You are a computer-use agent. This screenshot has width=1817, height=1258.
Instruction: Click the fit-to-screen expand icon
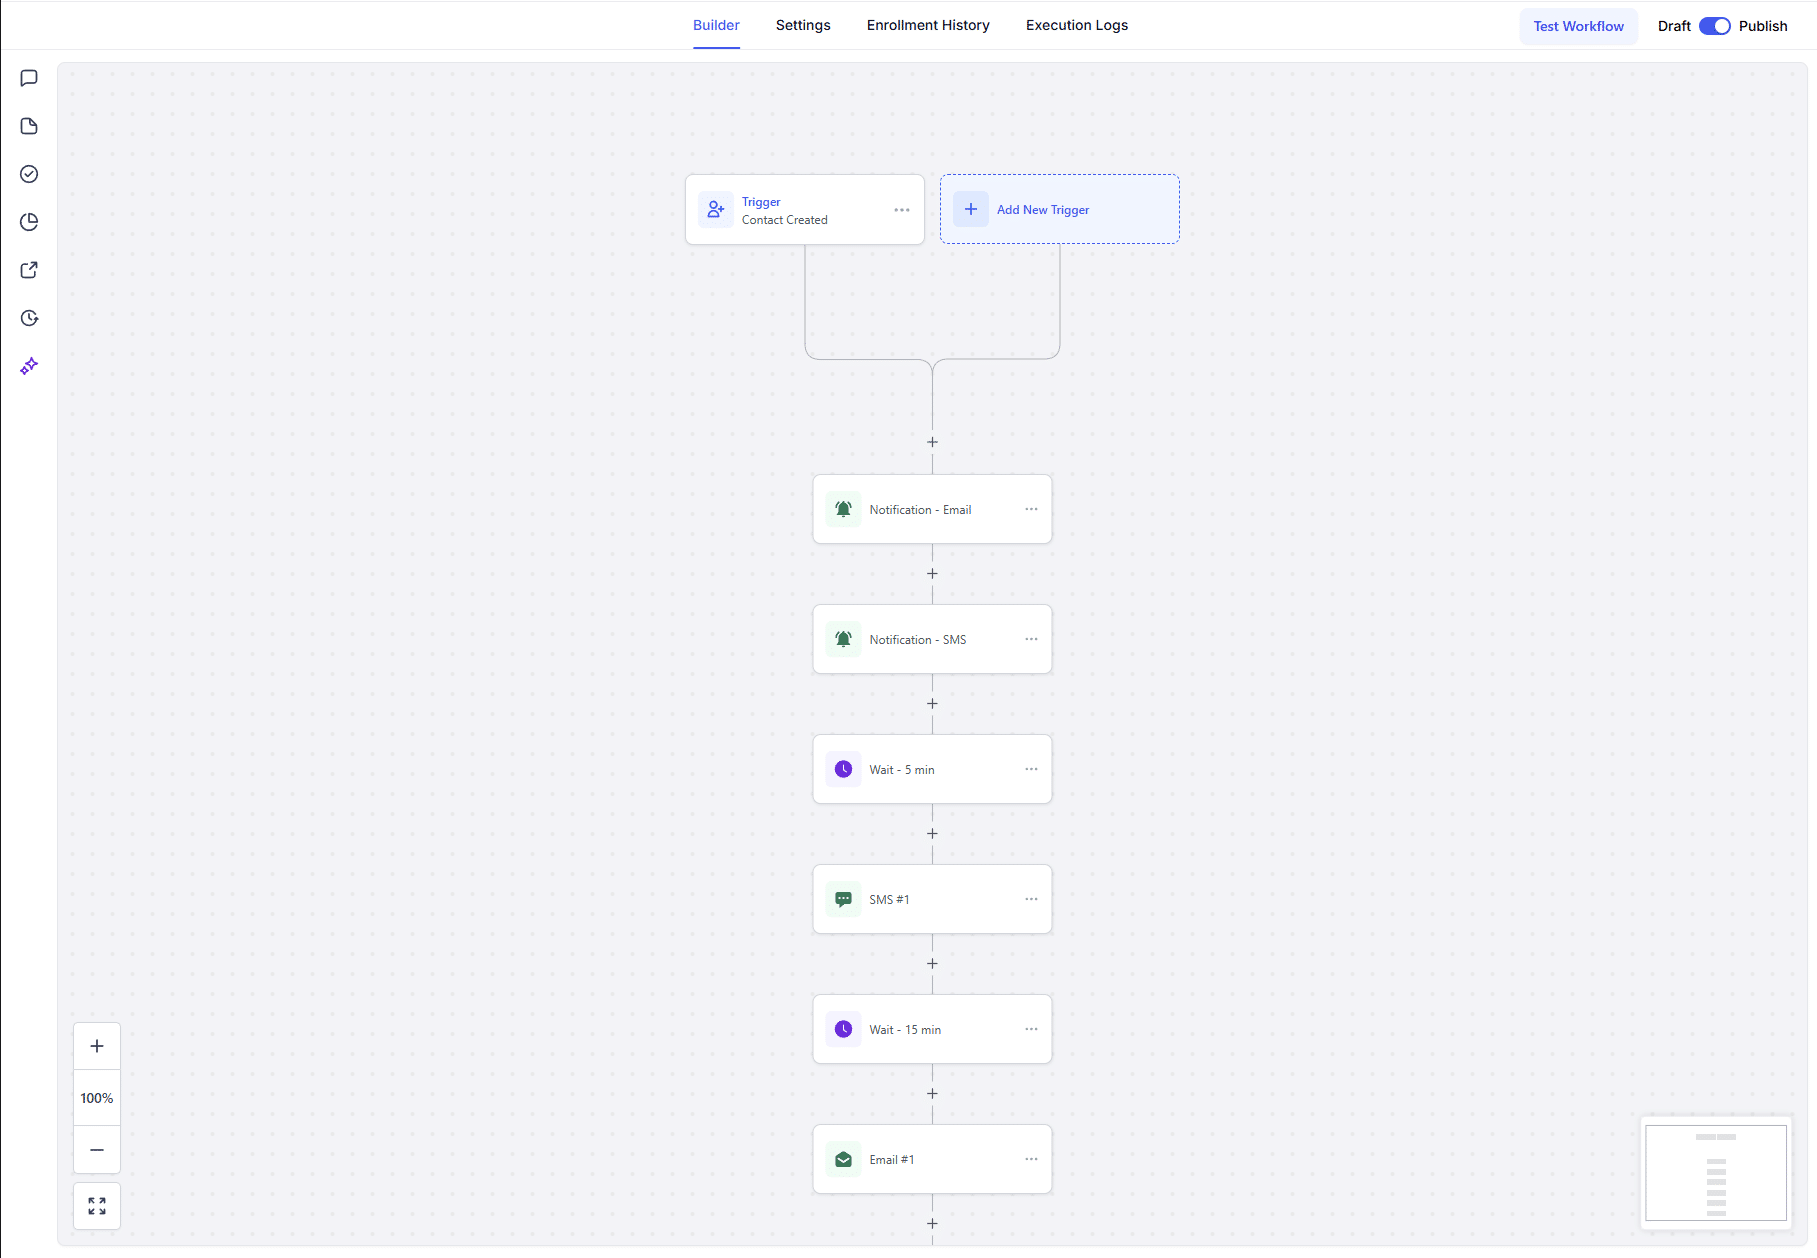pyautogui.click(x=97, y=1206)
